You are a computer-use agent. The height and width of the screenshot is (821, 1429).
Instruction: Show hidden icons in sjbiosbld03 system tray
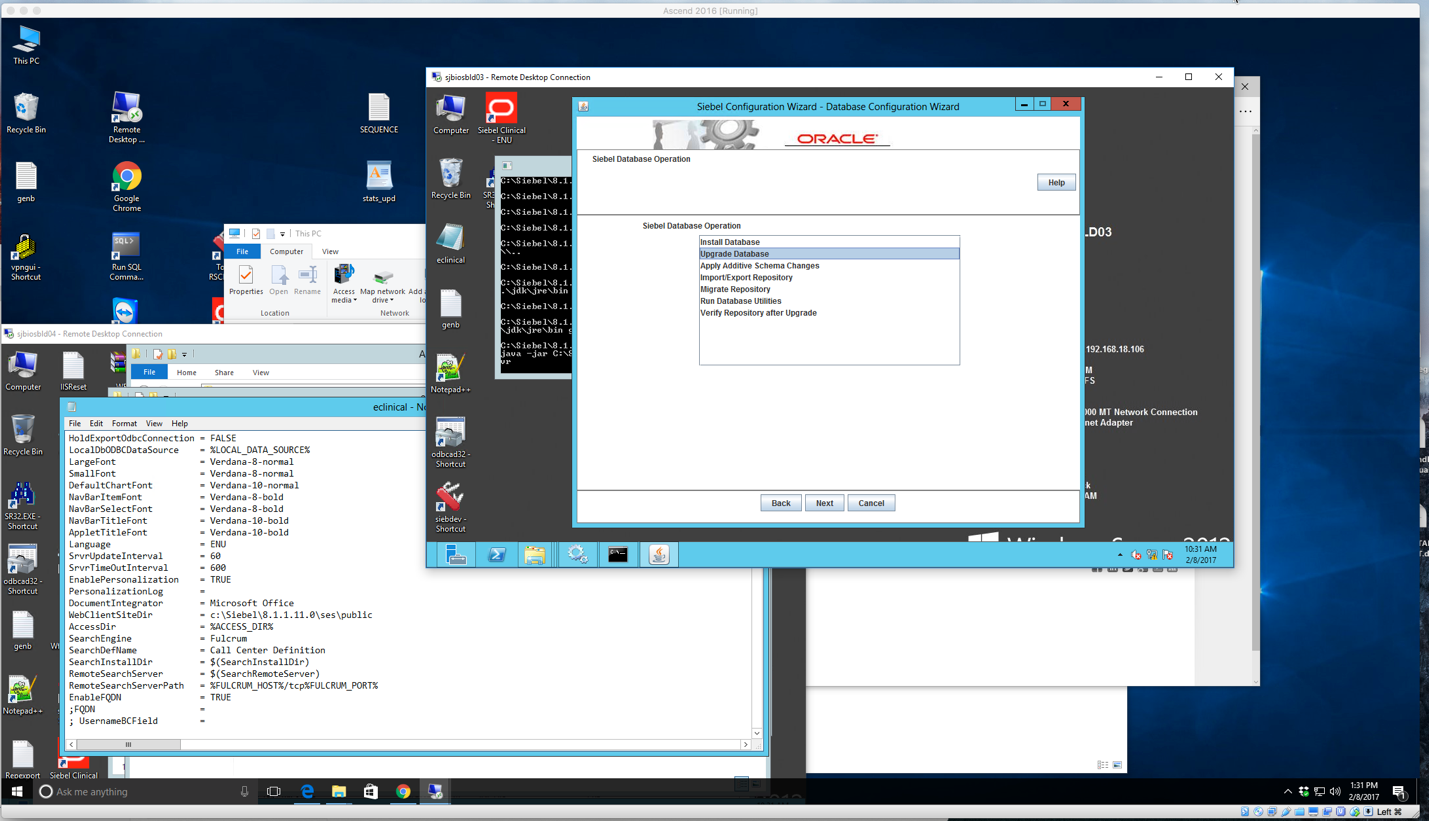[1120, 555]
